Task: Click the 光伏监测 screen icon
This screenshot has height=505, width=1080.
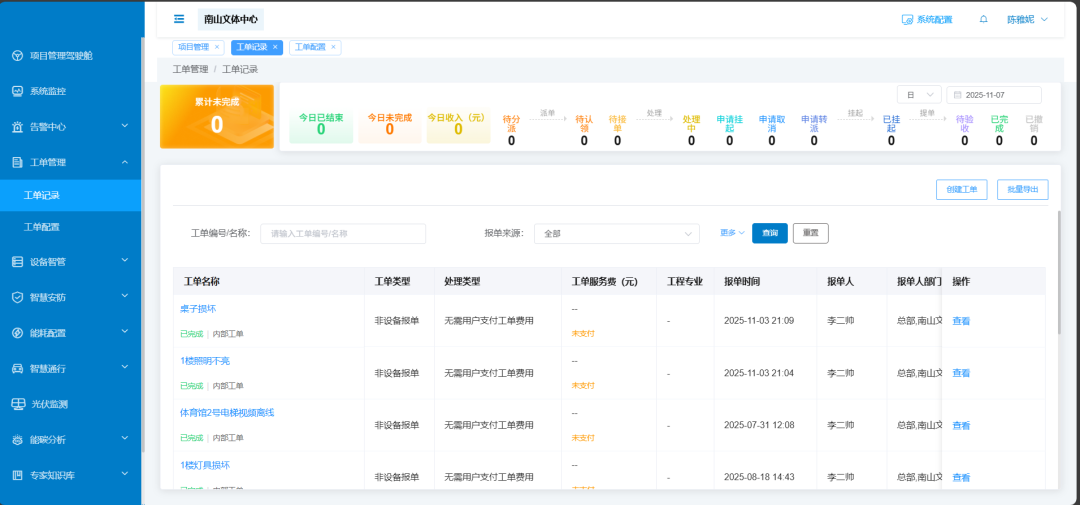Action: (x=19, y=404)
